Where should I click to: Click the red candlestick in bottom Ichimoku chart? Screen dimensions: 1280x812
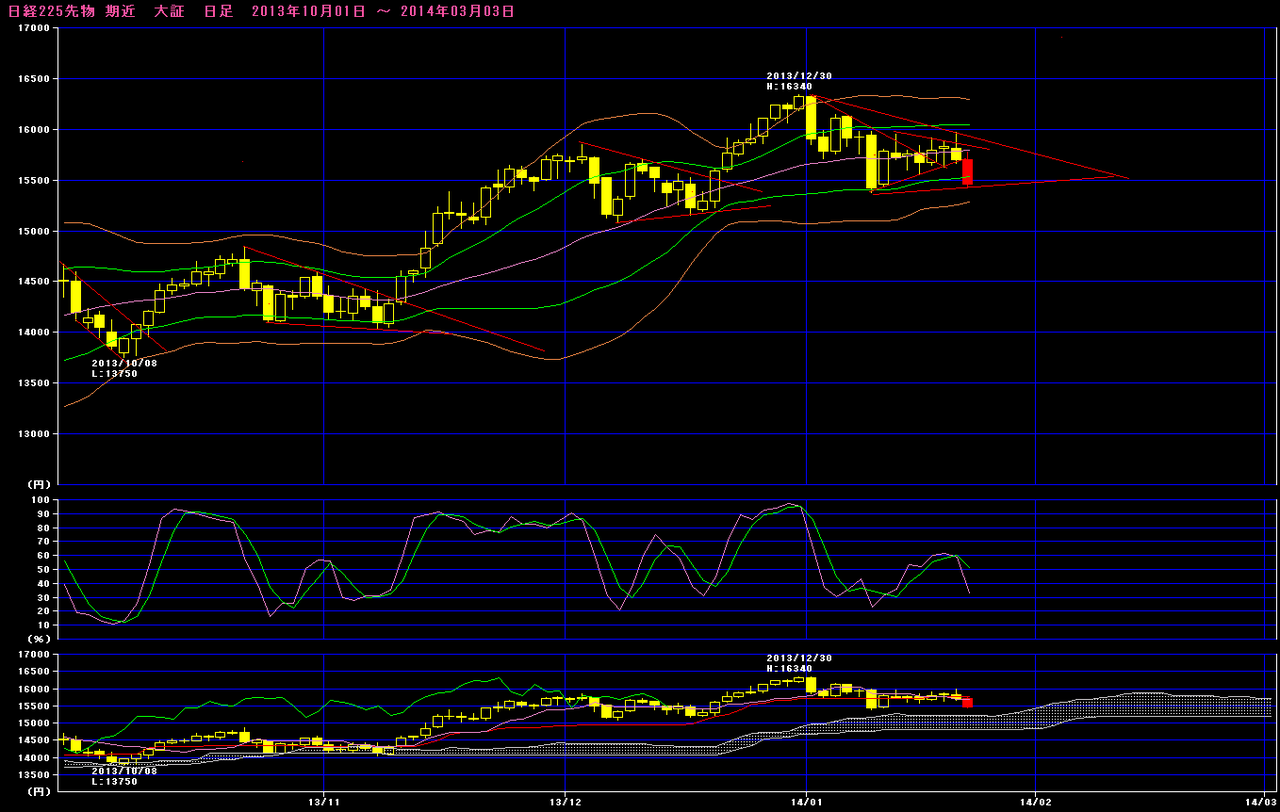click(x=968, y=702)
